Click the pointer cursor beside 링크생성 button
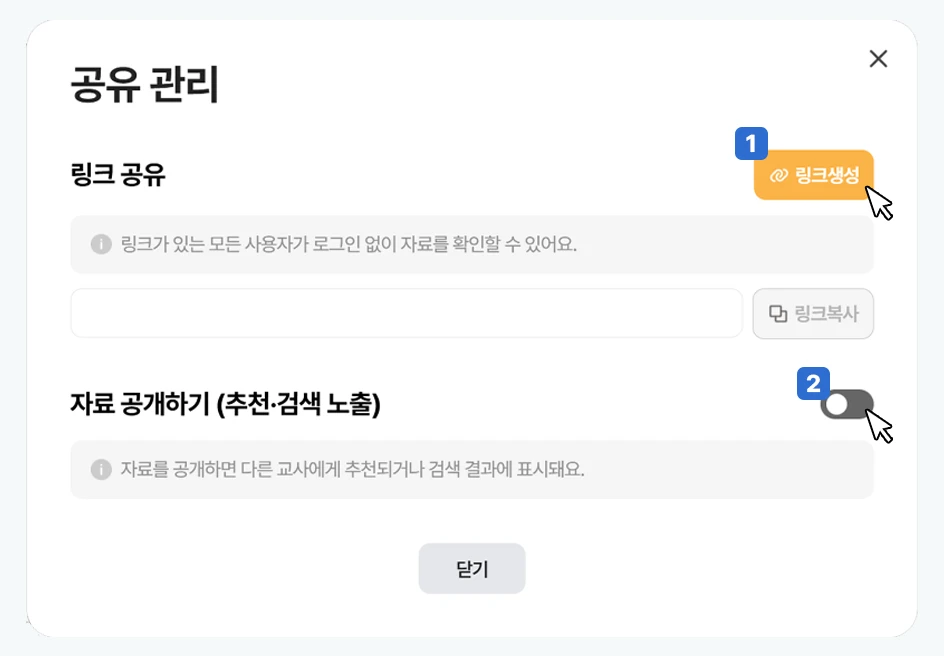Viewport: 944px width, 656px height. pos(879,202)
